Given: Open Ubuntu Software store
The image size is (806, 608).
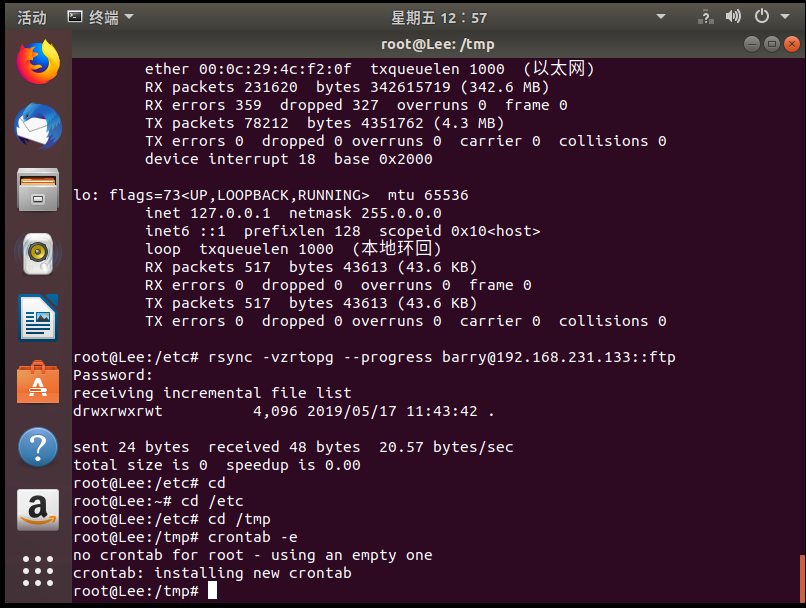Looking at the screenshot, I should click(38, 381).
